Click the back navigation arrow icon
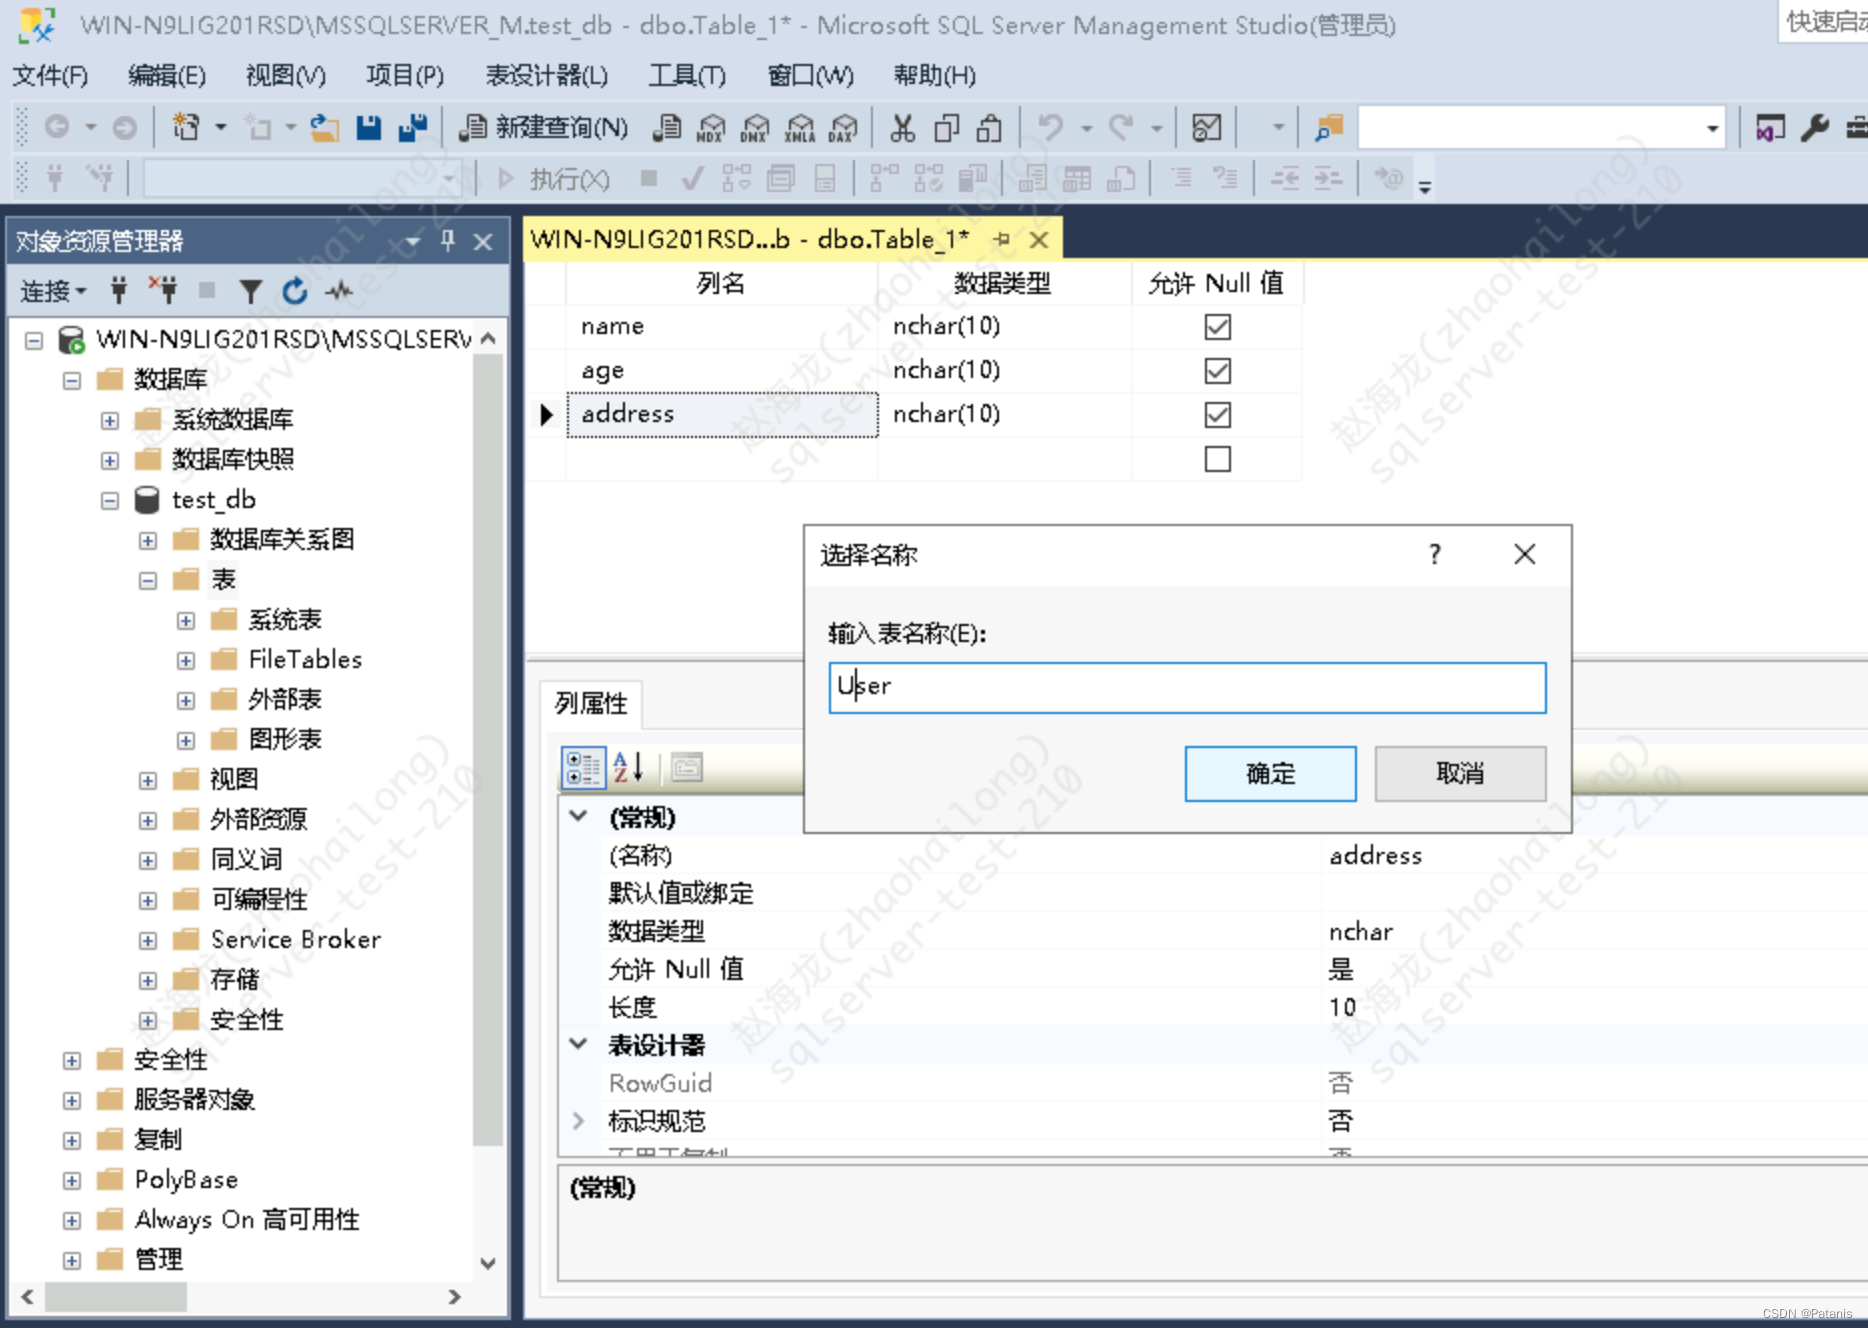The width and height of the screenshot is (1868, 1328). tap(57, 127)
